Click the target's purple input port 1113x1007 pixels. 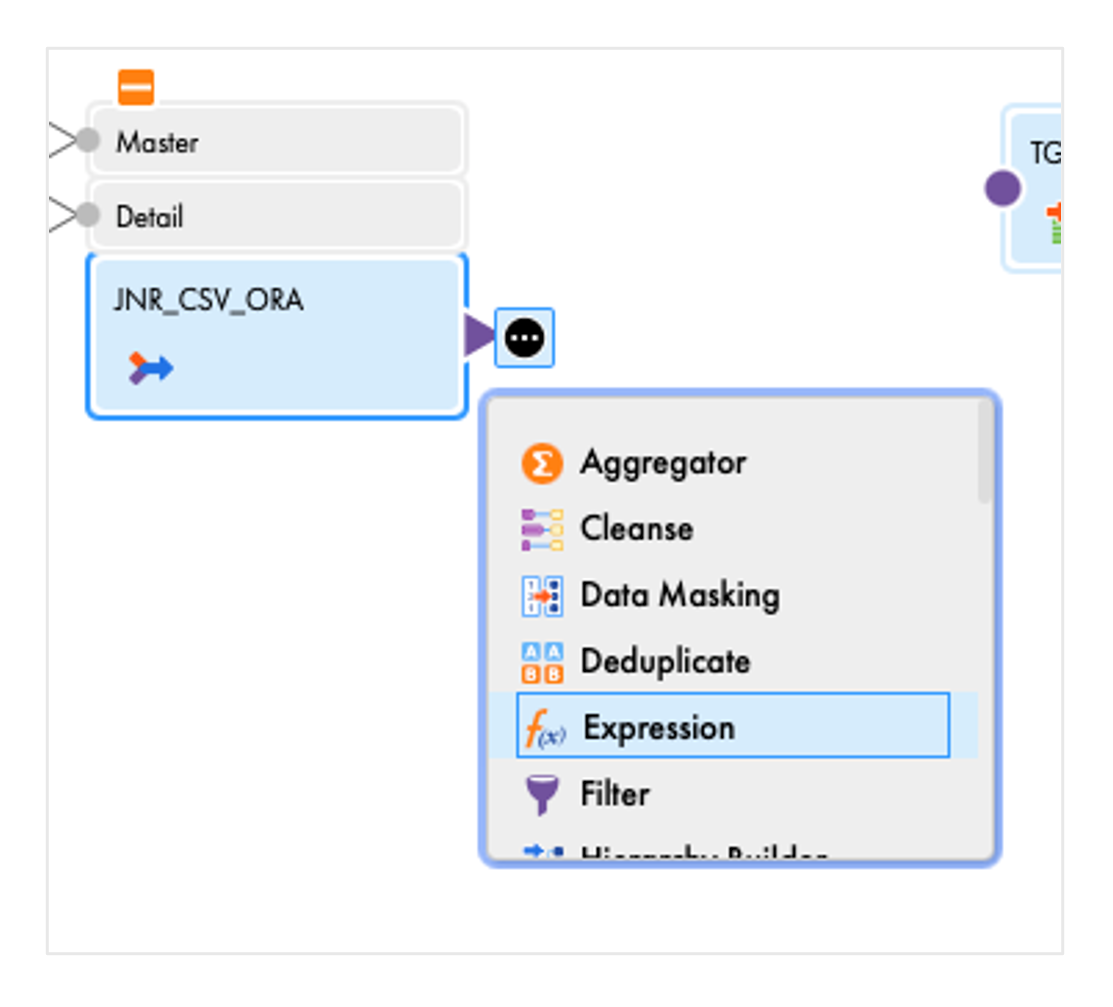(x=1002, y=188)
